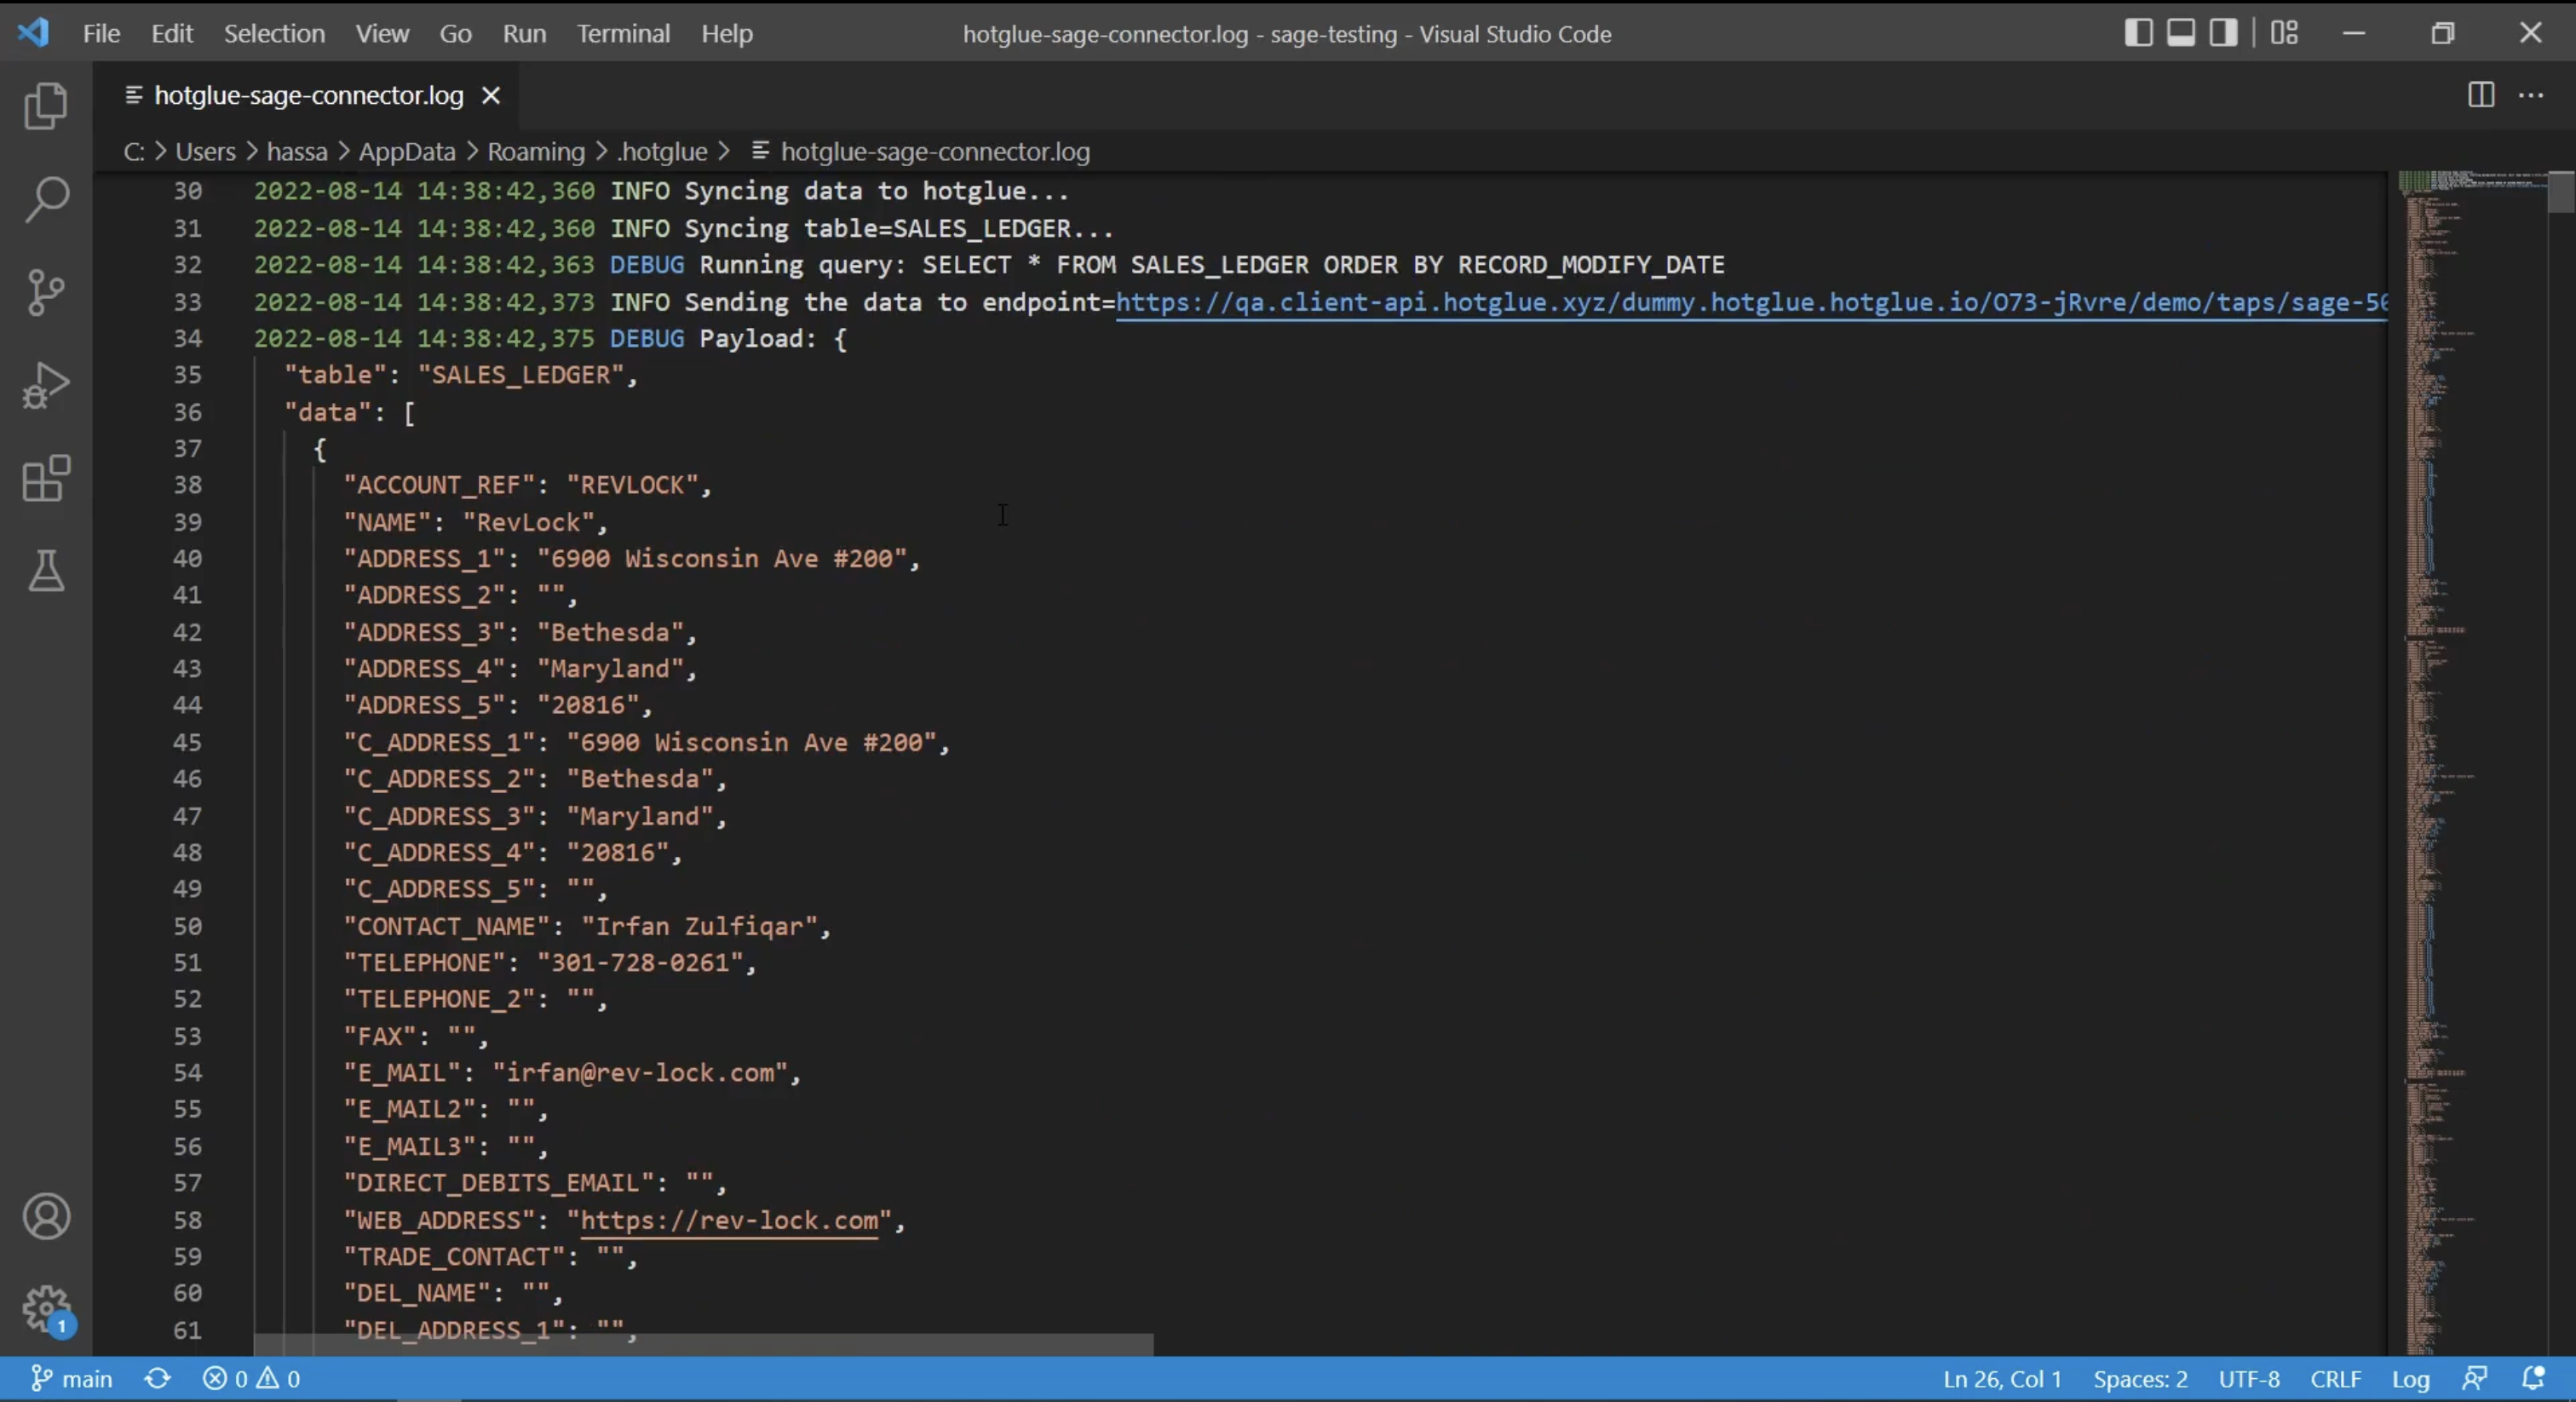
Task: Click the main branch status item
Action: (x=72, y=1379)
